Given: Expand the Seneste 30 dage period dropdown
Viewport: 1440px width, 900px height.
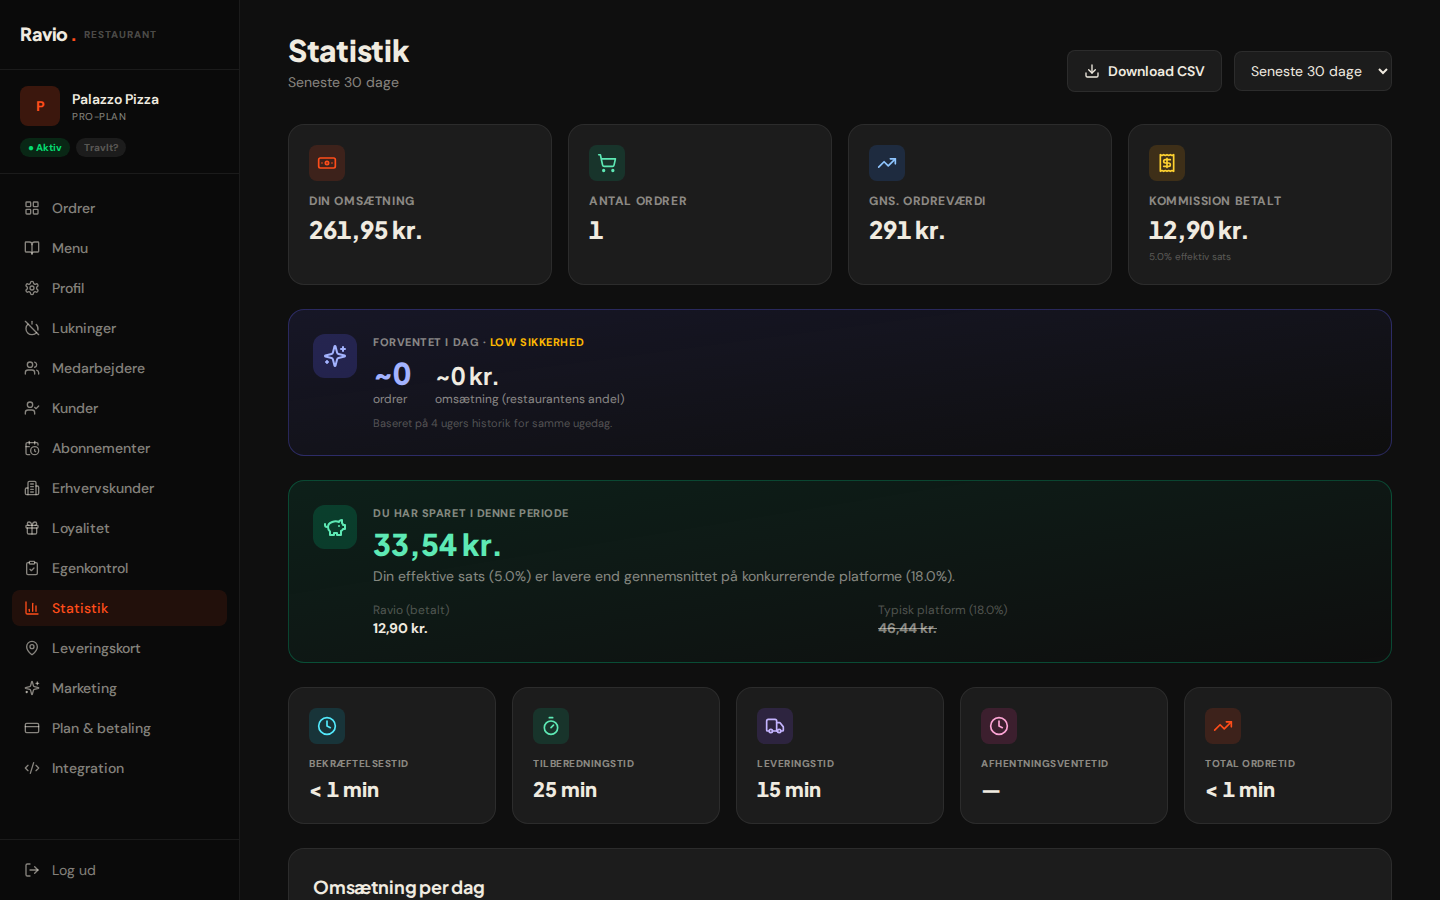Looking at the screenshot, I should 1312,71.
